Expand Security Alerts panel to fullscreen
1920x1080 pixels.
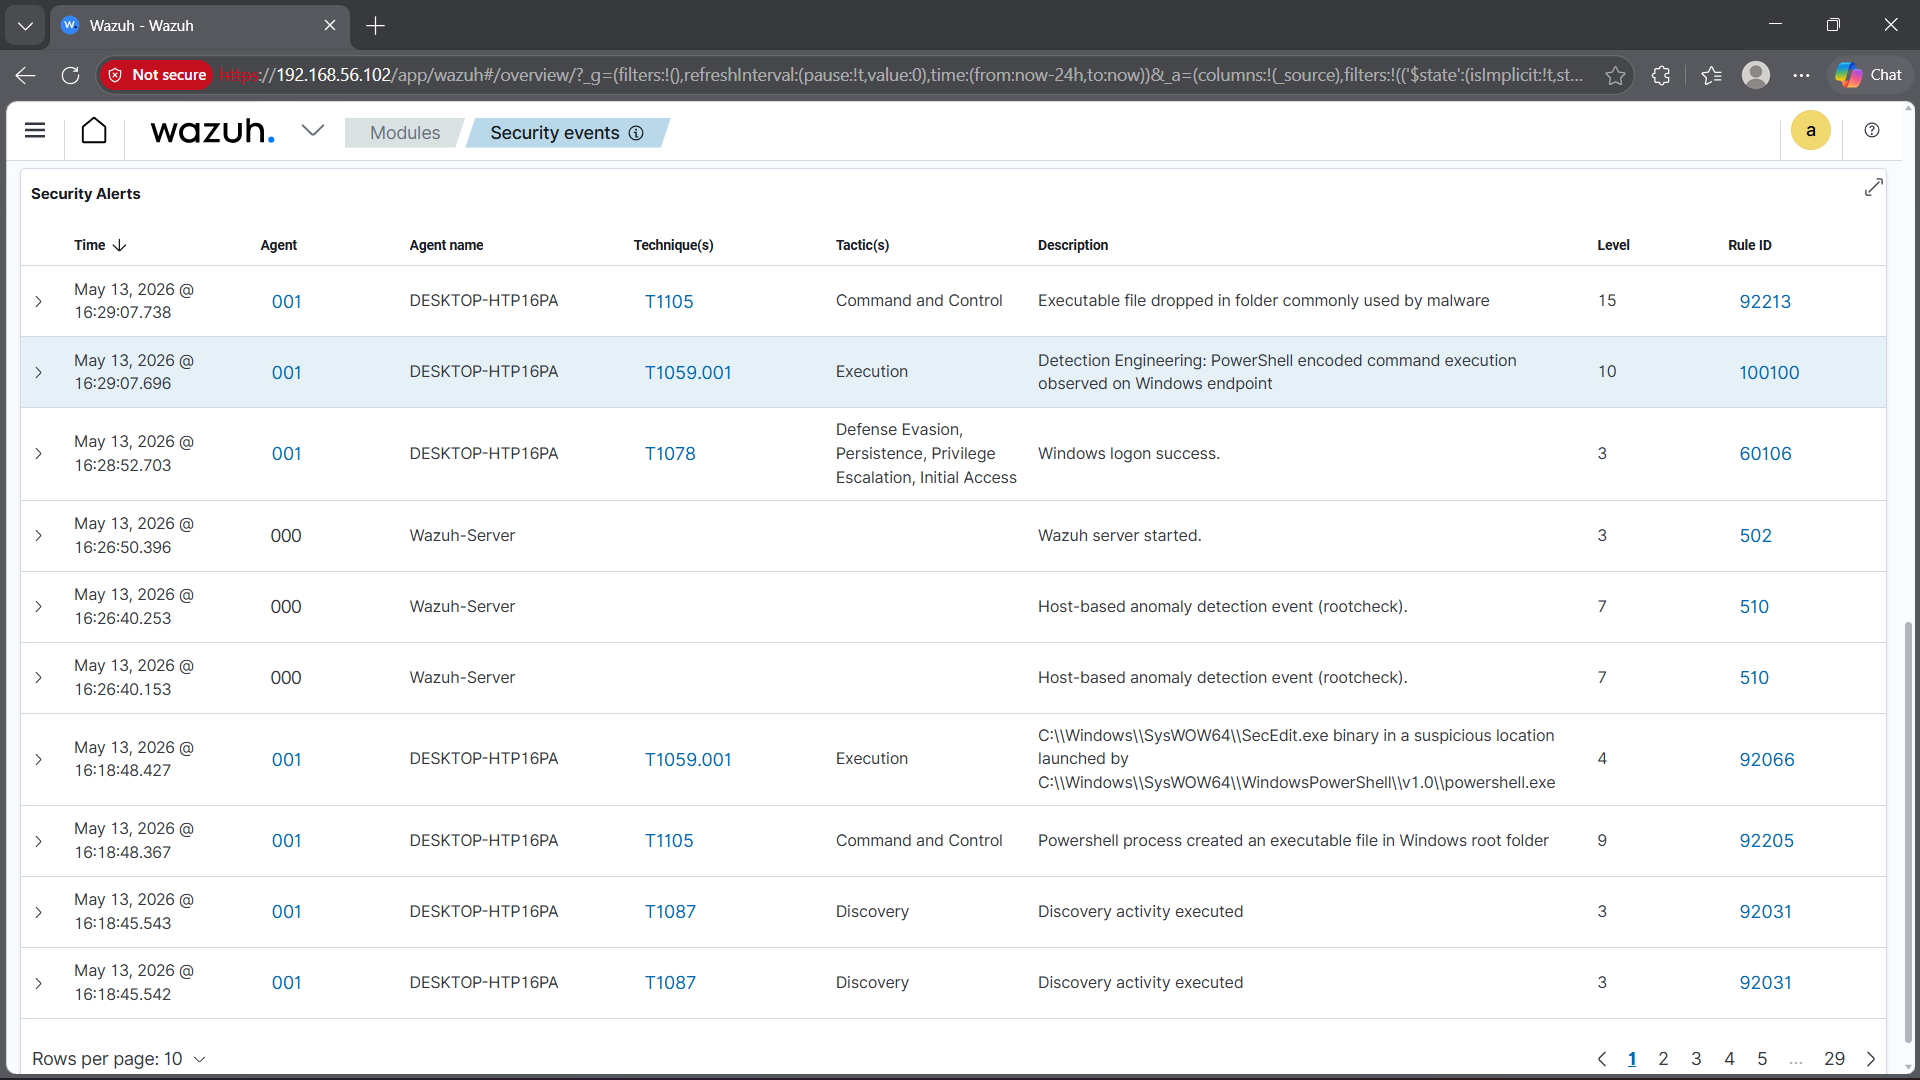click(x=1873, y=188)
